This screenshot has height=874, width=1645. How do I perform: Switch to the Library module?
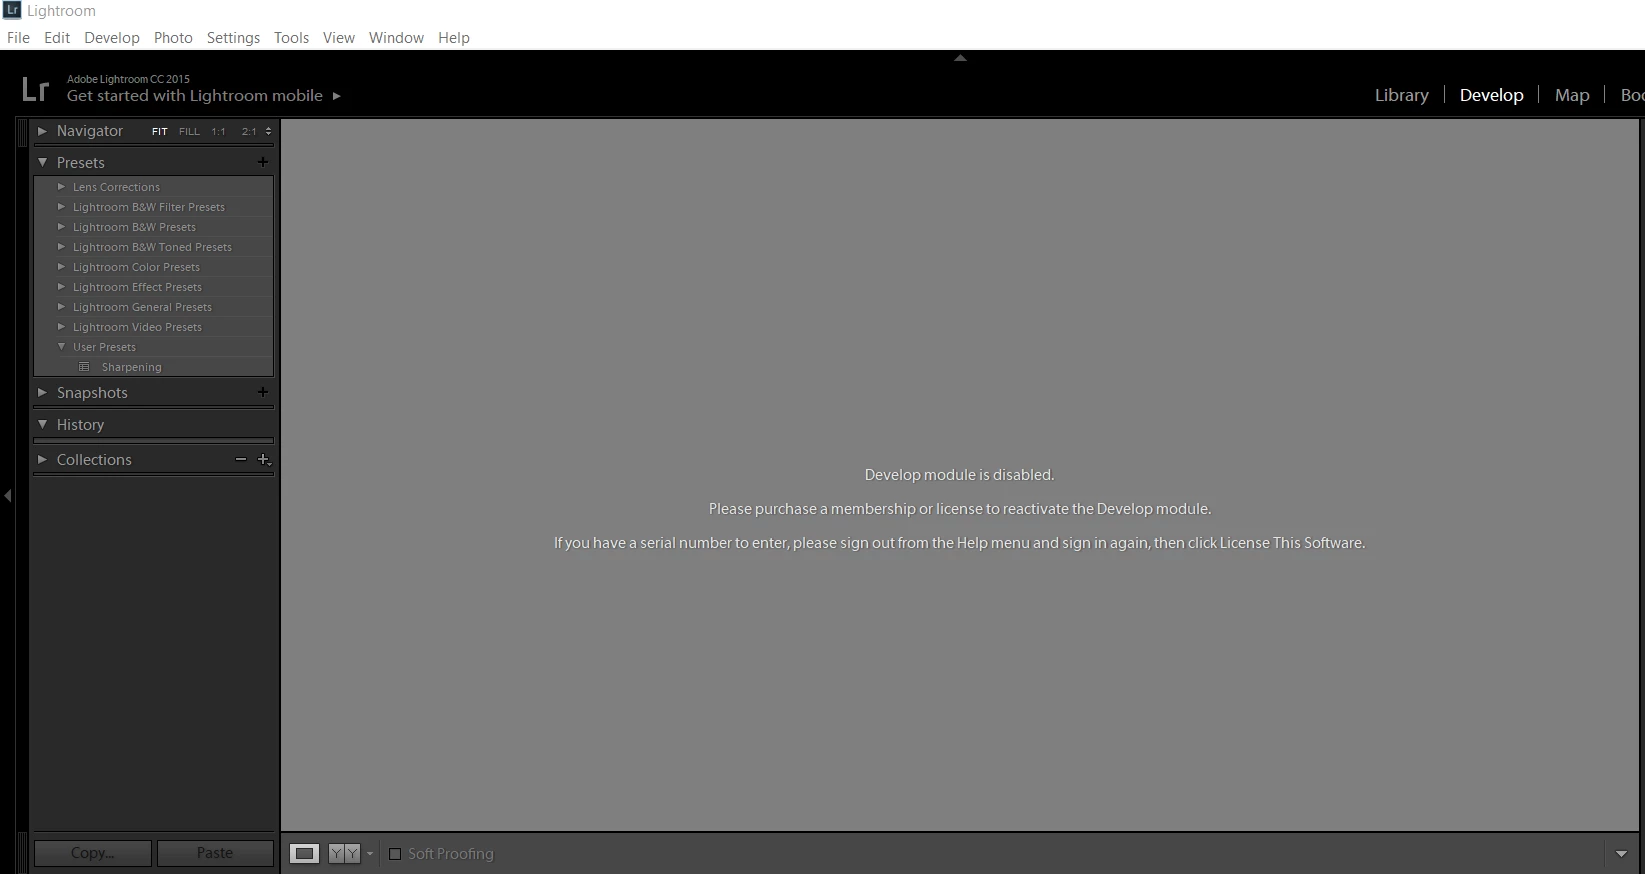click(x=1401, y=95)
